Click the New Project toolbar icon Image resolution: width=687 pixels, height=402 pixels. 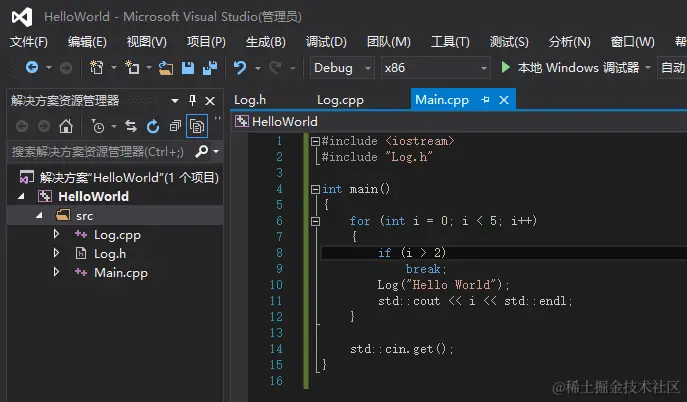point(96,67)
